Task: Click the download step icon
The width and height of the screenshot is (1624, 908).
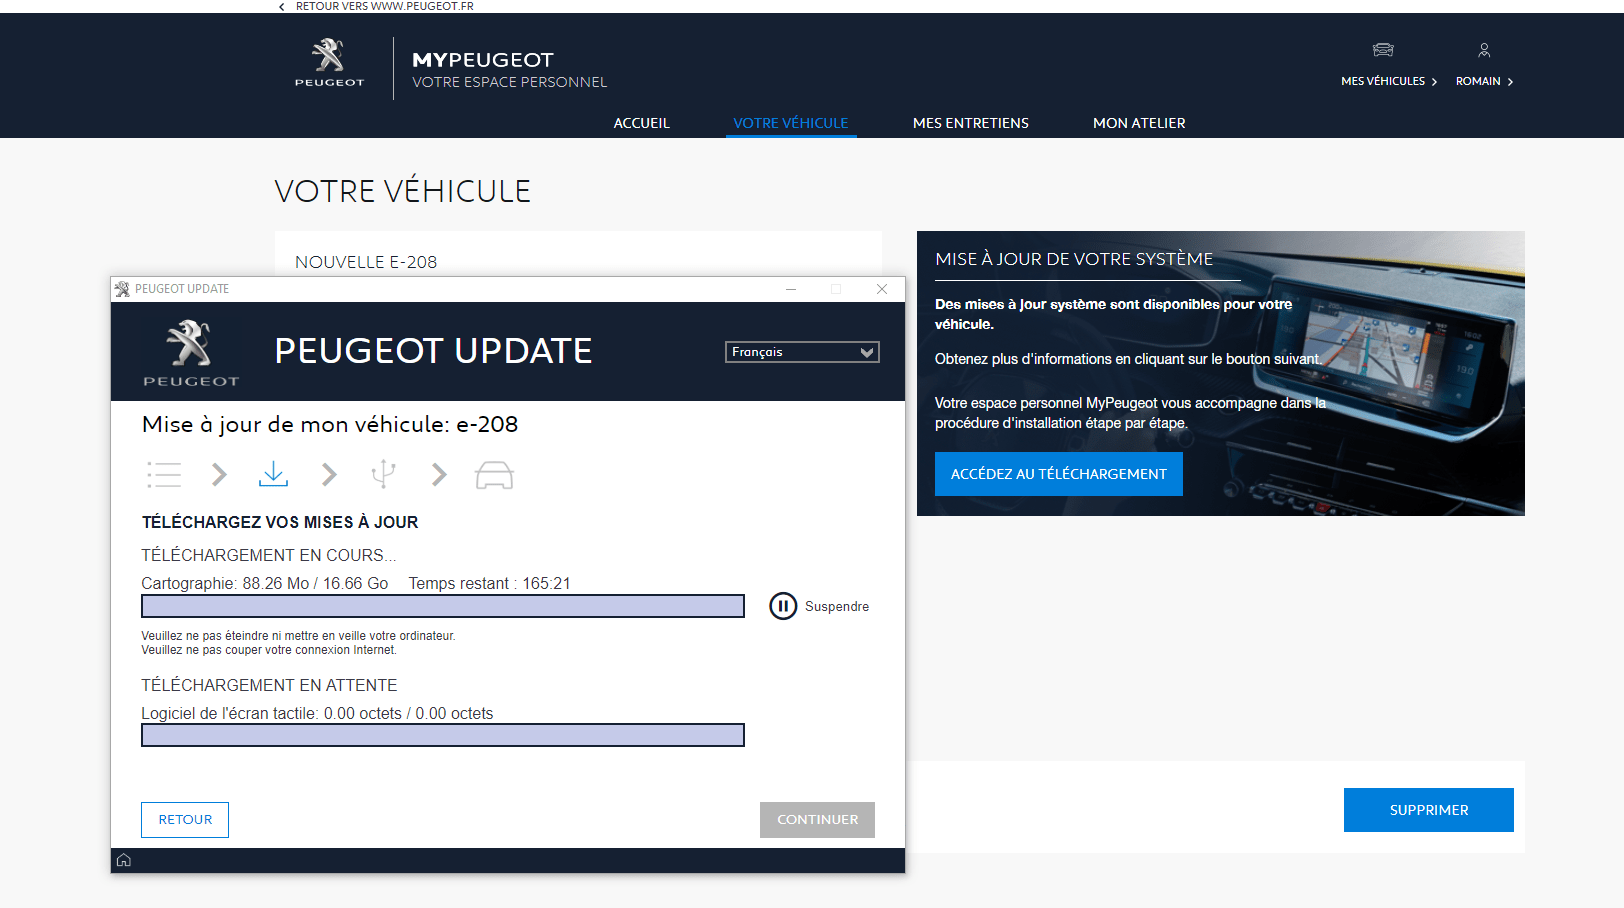Action: coord(273,474)
